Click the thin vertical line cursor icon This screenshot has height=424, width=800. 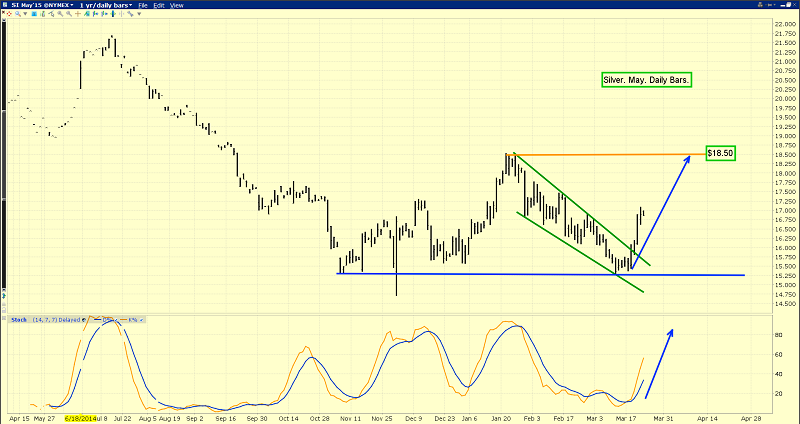(x=121, y=14)
